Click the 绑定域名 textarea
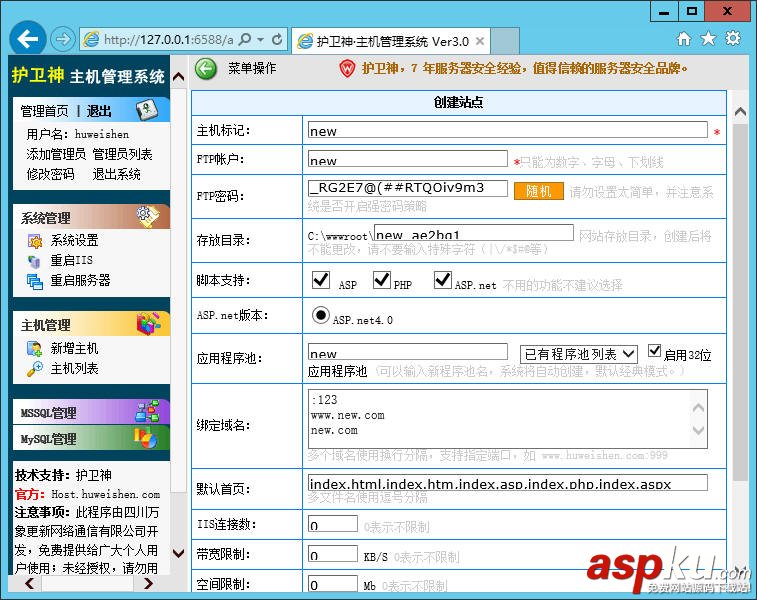Image resolution: width=757 pixels, height=600 pixels. pos(508,419)
